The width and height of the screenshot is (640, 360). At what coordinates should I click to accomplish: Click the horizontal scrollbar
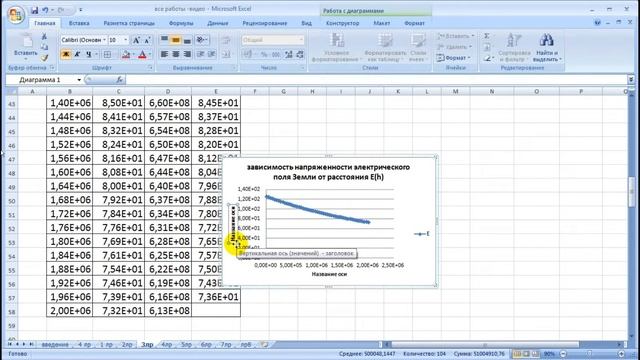(485, 344)
